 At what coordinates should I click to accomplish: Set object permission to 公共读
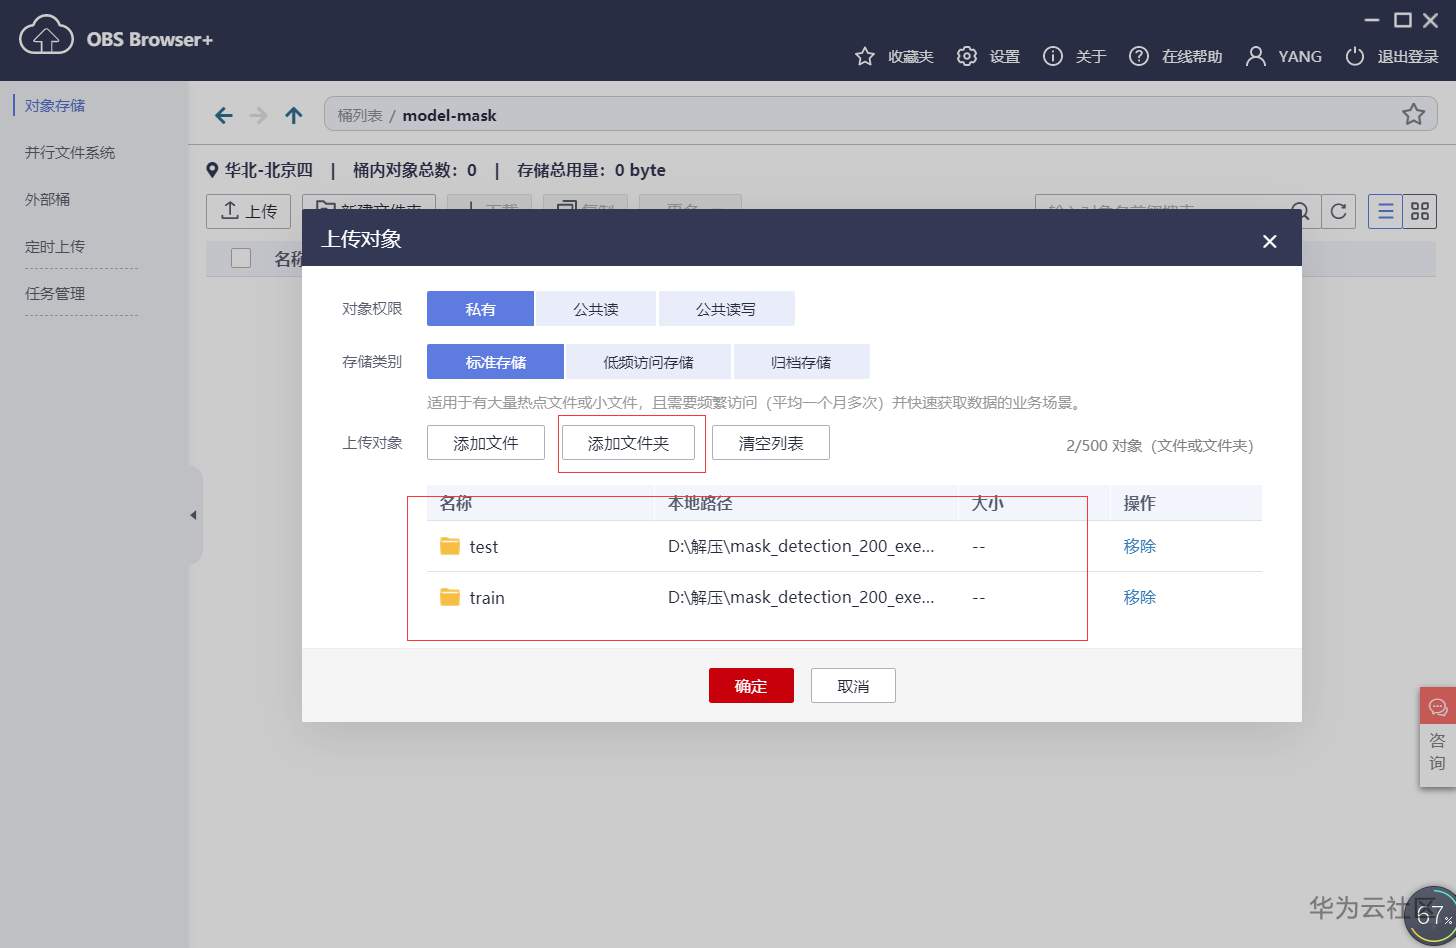click(596, 309)
